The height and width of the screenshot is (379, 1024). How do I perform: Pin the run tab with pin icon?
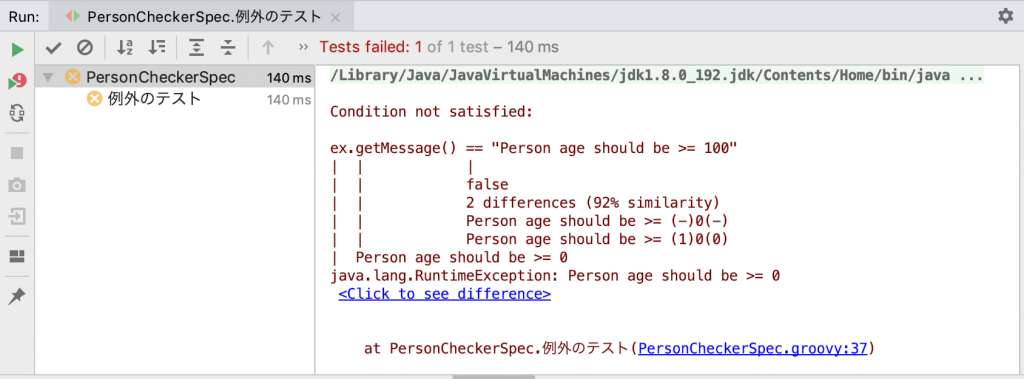18,297
